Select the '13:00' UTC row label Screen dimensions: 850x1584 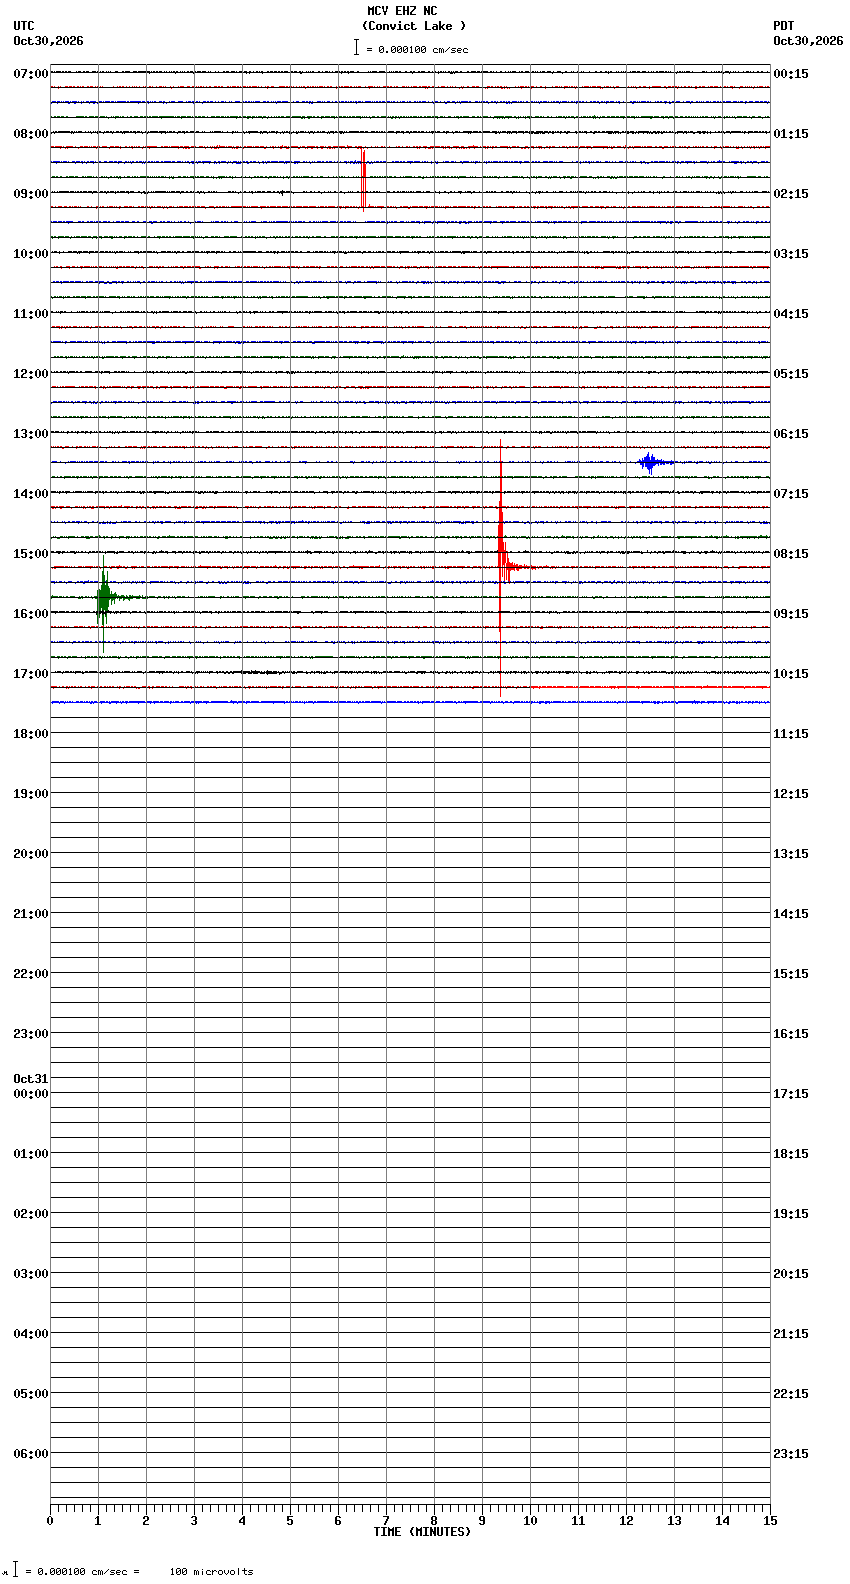[31, 434]
